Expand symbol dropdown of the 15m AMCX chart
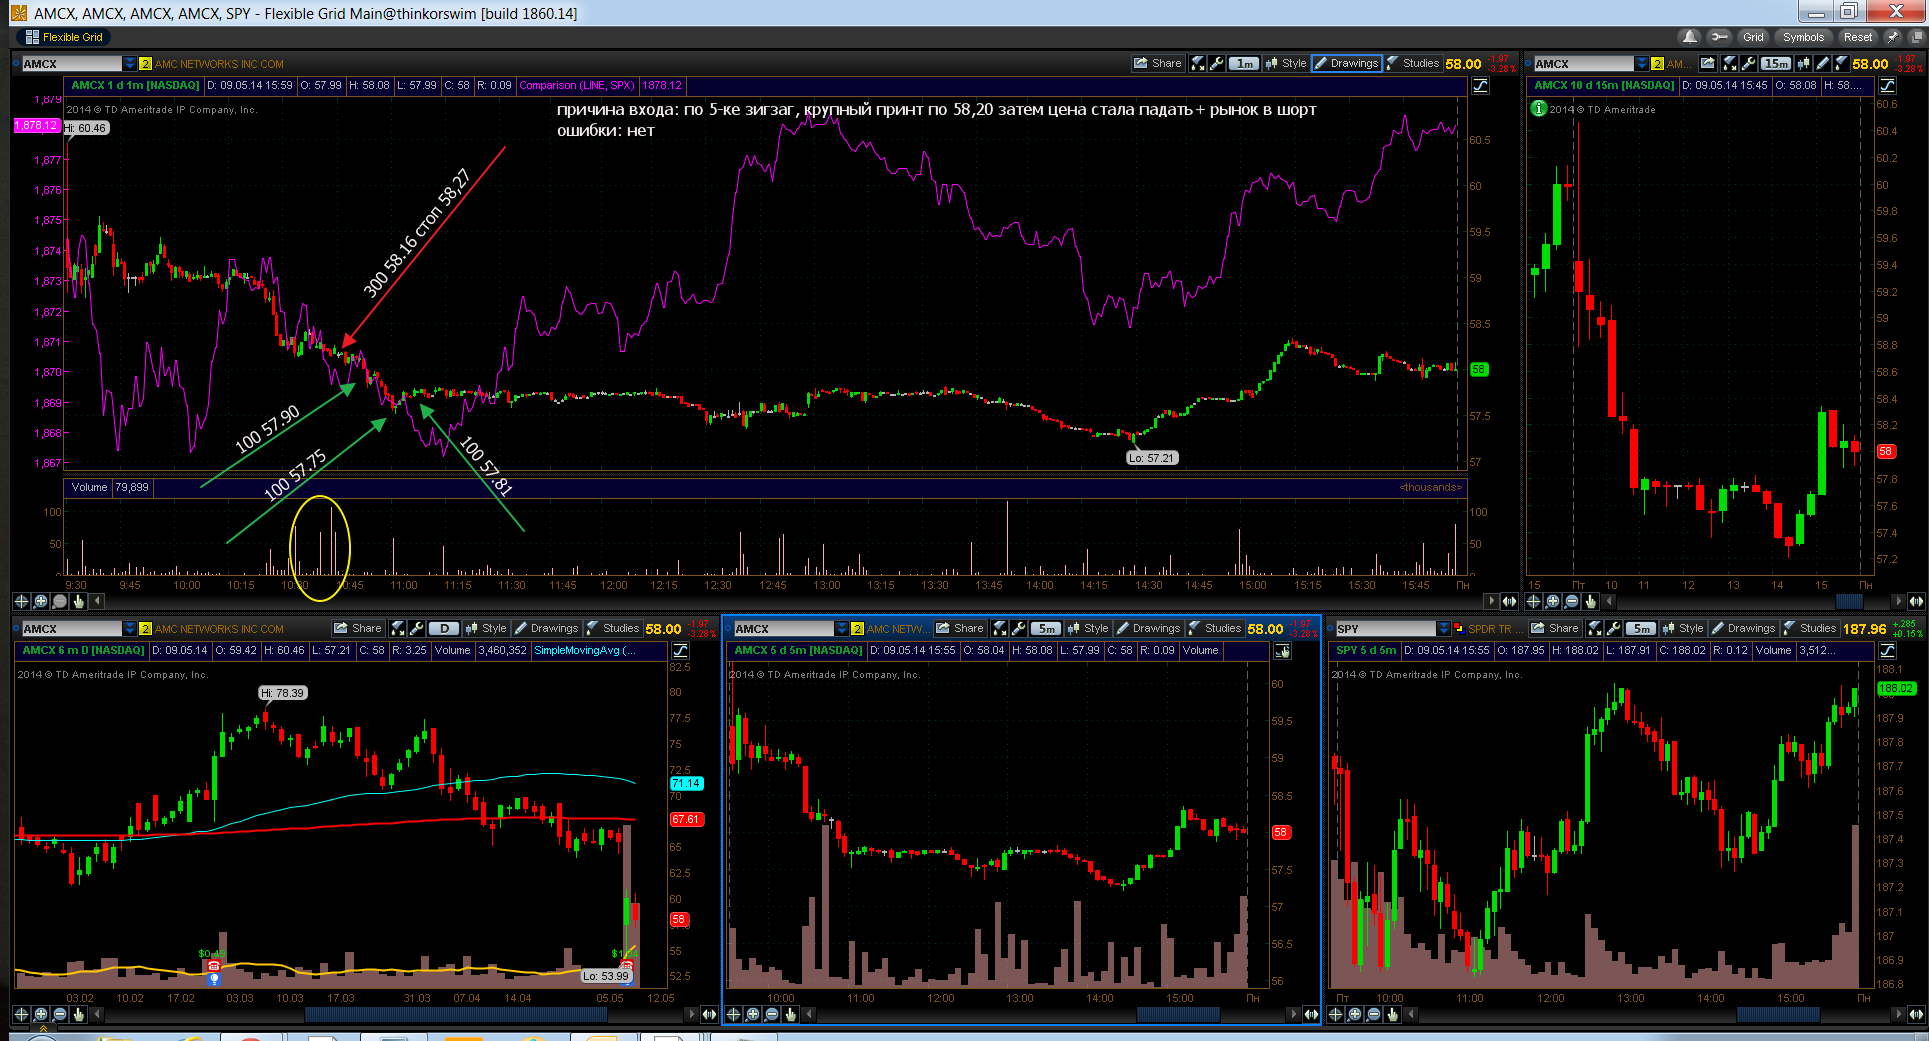 (x=1641, y=64)
